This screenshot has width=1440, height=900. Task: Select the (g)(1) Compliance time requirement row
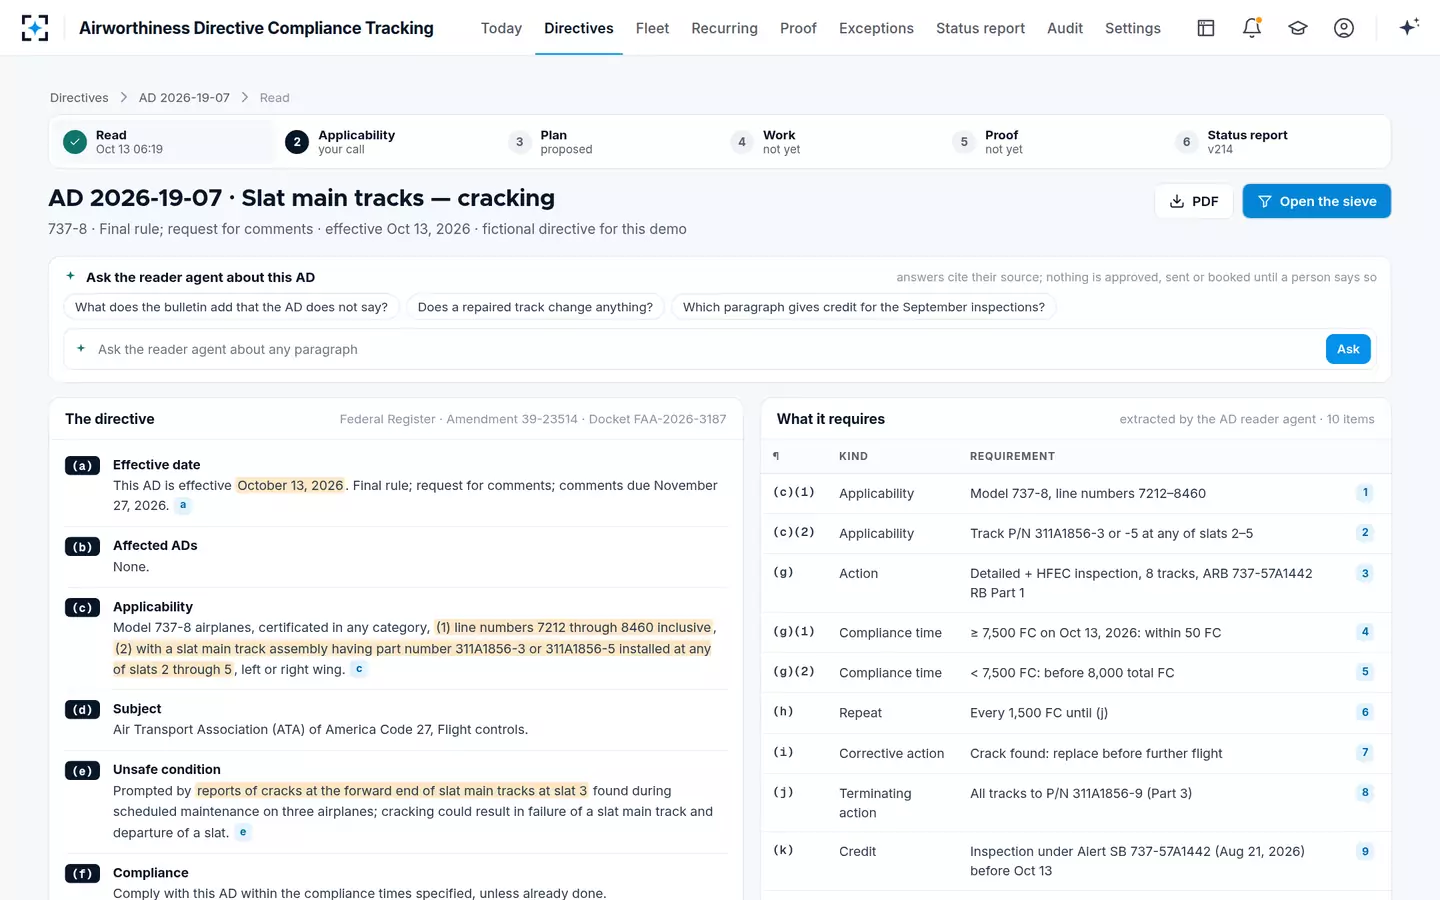(1076, 633)
